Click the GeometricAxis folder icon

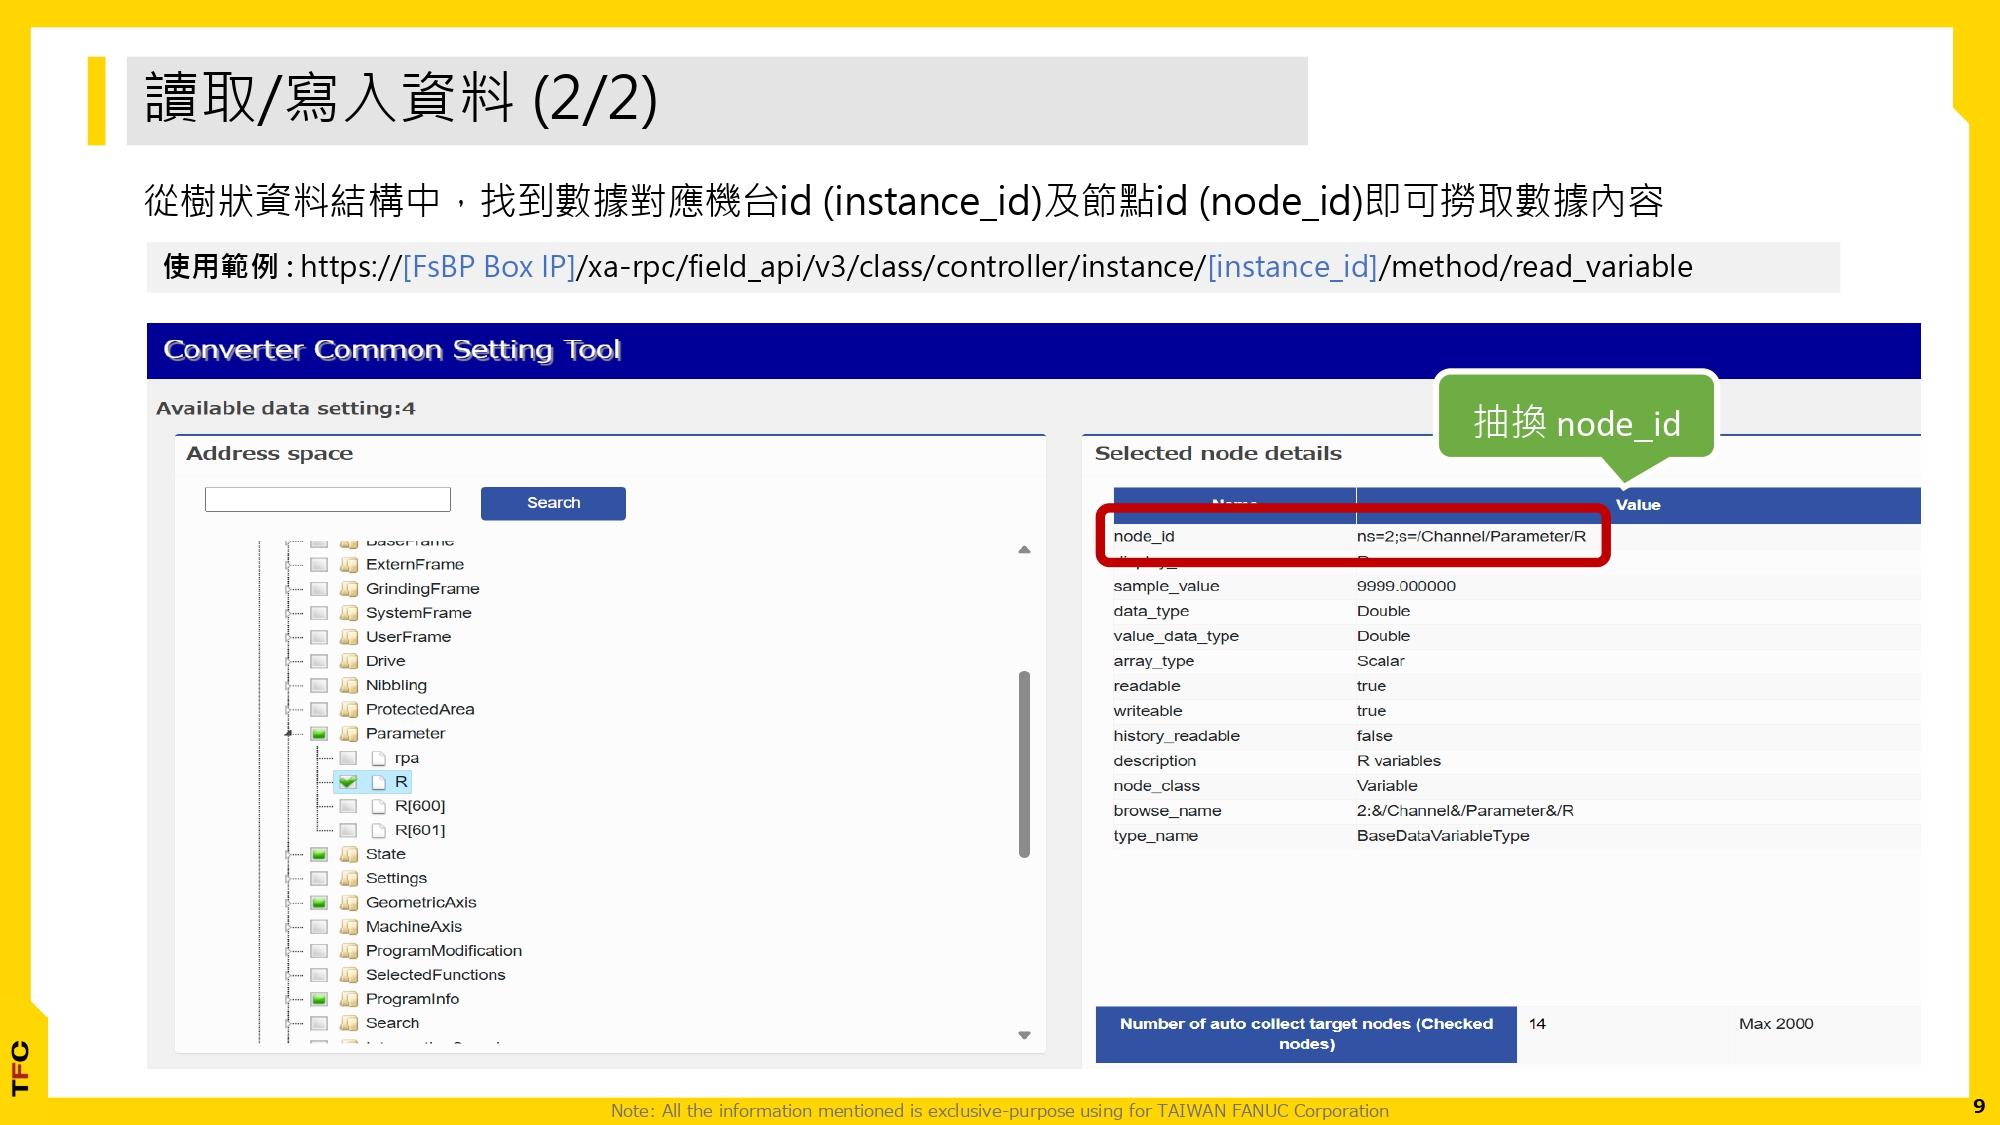pyautogui.click(x=349, y=902)
